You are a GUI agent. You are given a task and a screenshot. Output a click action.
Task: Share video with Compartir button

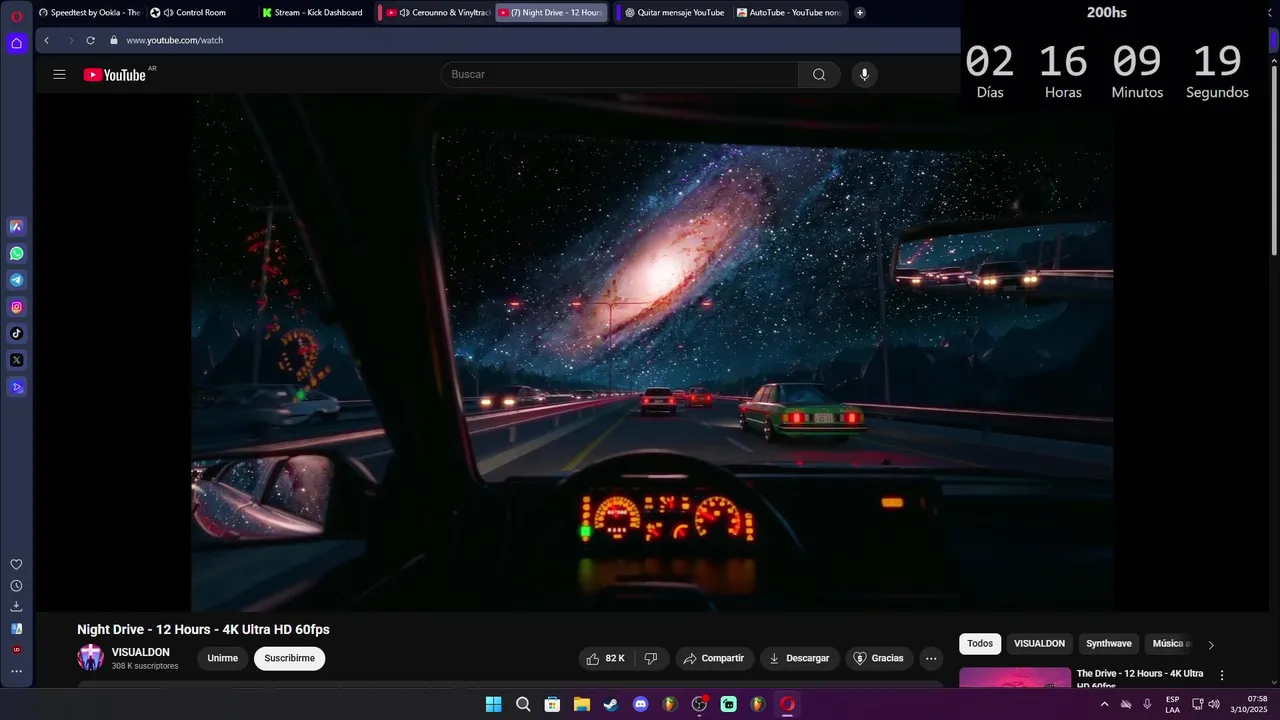point(714,658)
